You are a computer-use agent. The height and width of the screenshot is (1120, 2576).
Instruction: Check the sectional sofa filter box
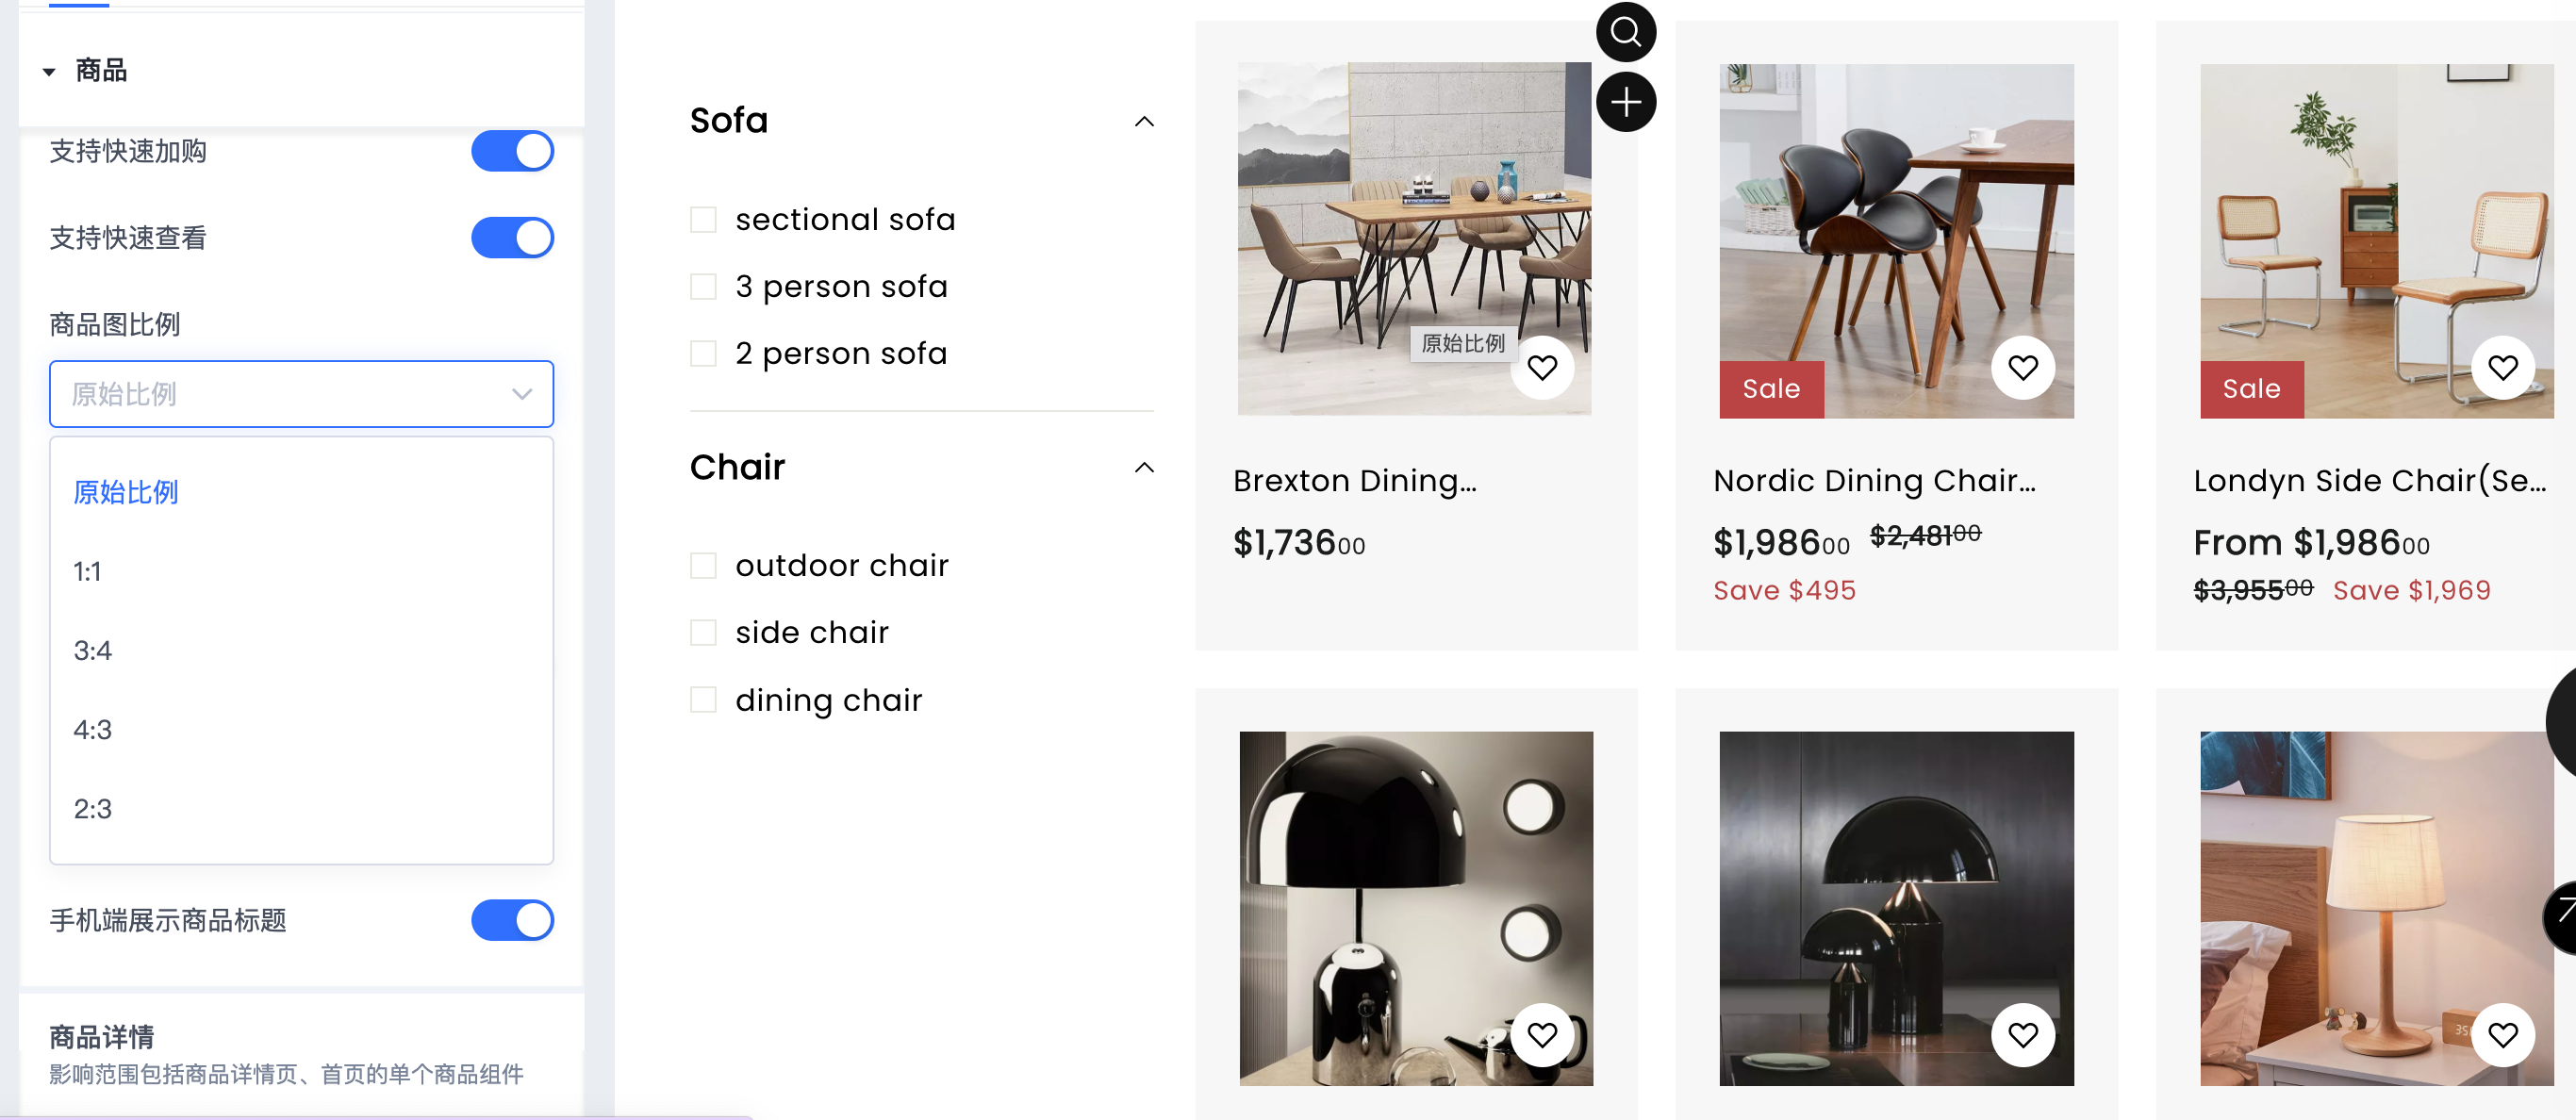(703, 220)
